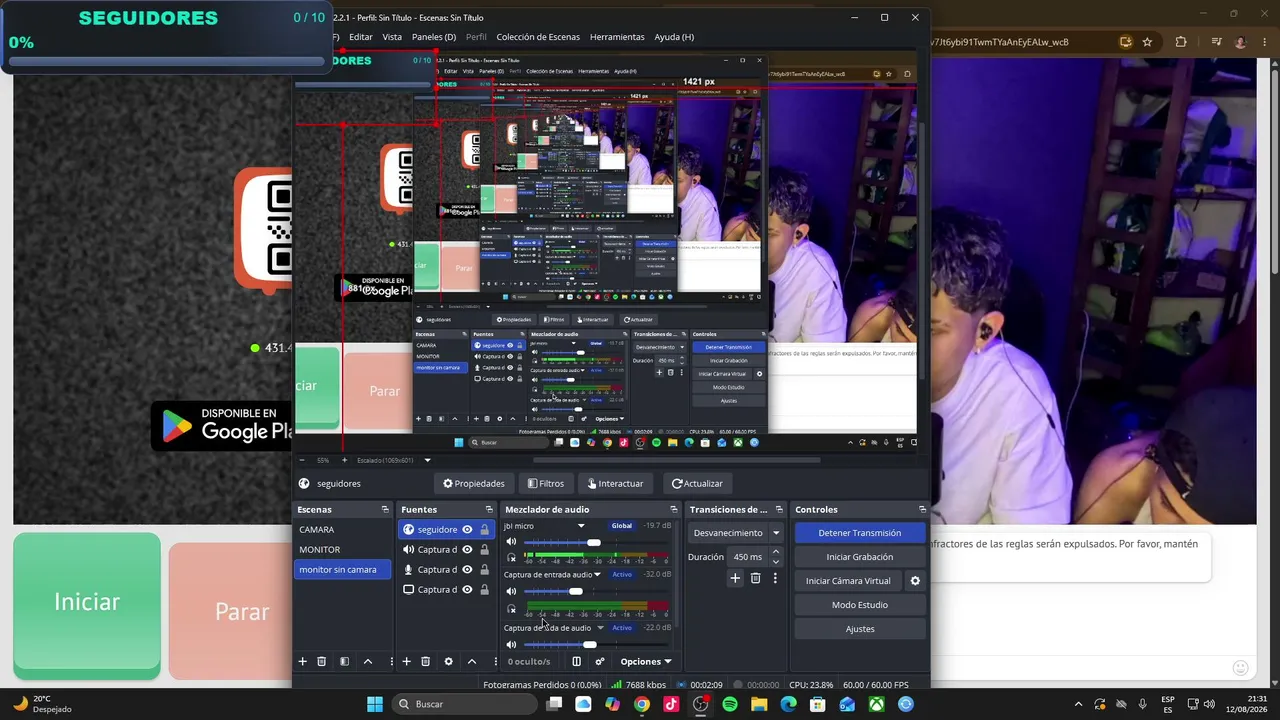
Task: Open the Ayuda (H) menu
Action: pos(674,37)
